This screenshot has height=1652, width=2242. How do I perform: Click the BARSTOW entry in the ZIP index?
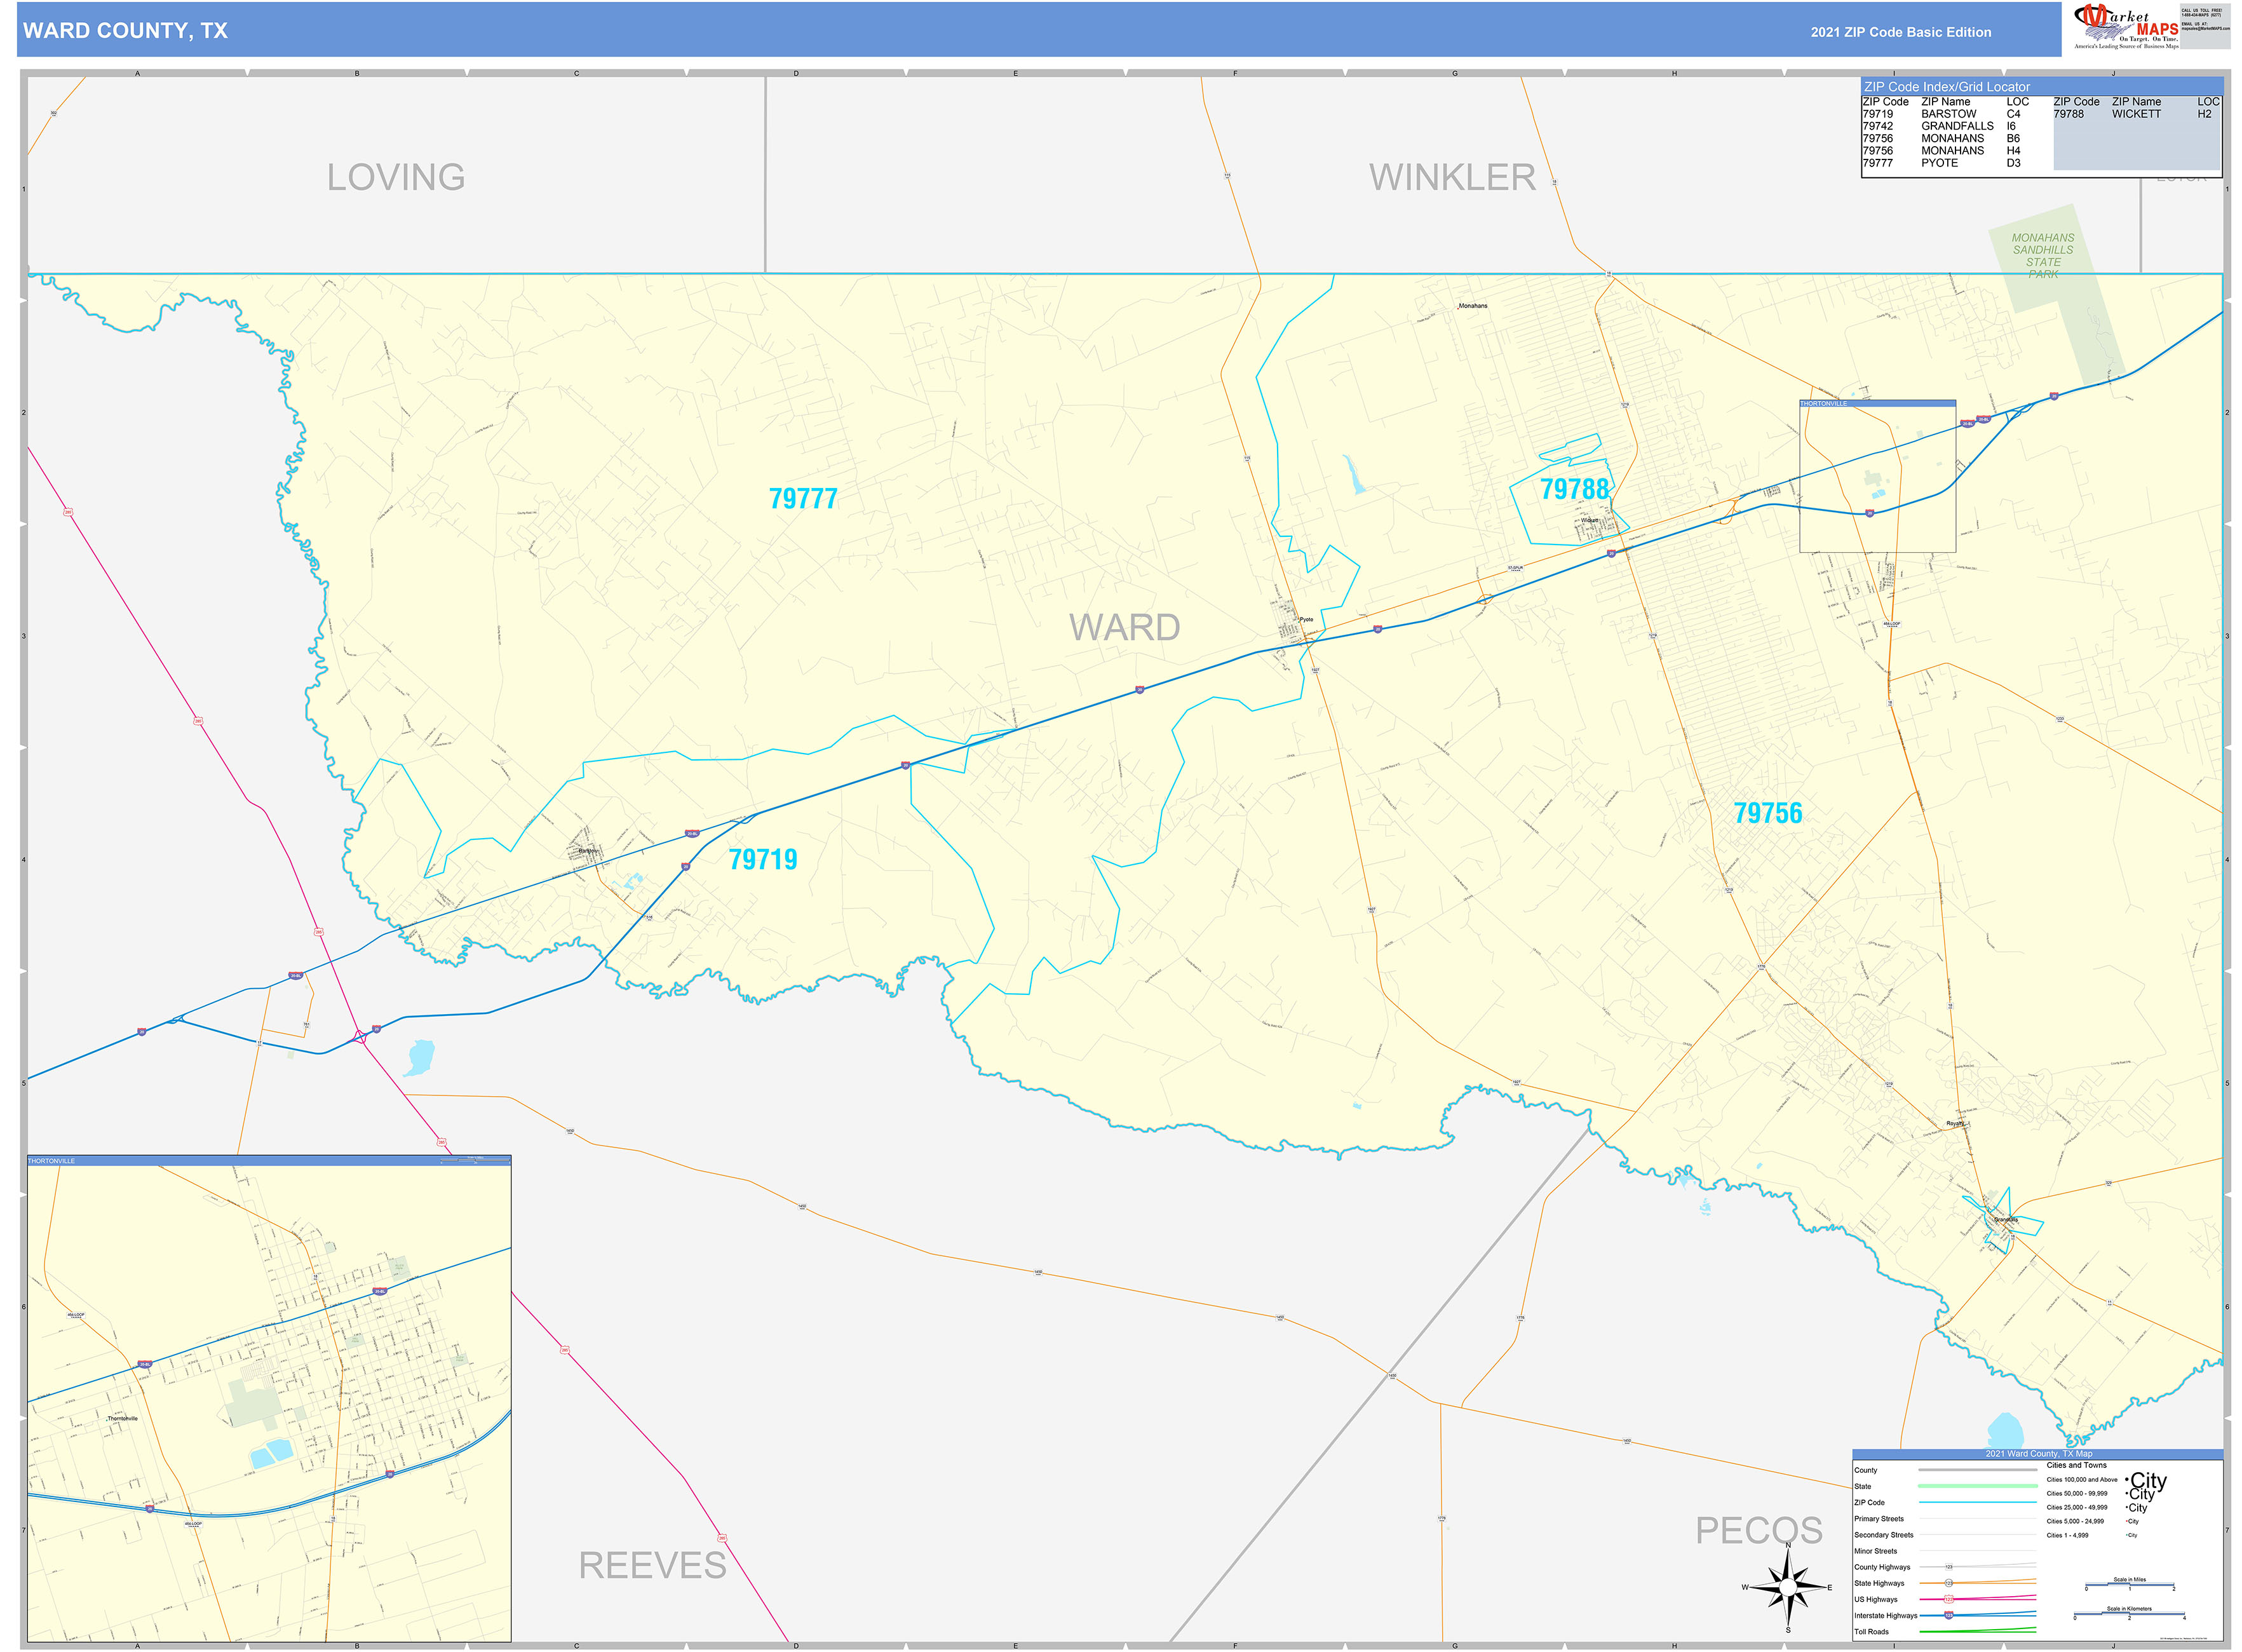(1950, 114)
